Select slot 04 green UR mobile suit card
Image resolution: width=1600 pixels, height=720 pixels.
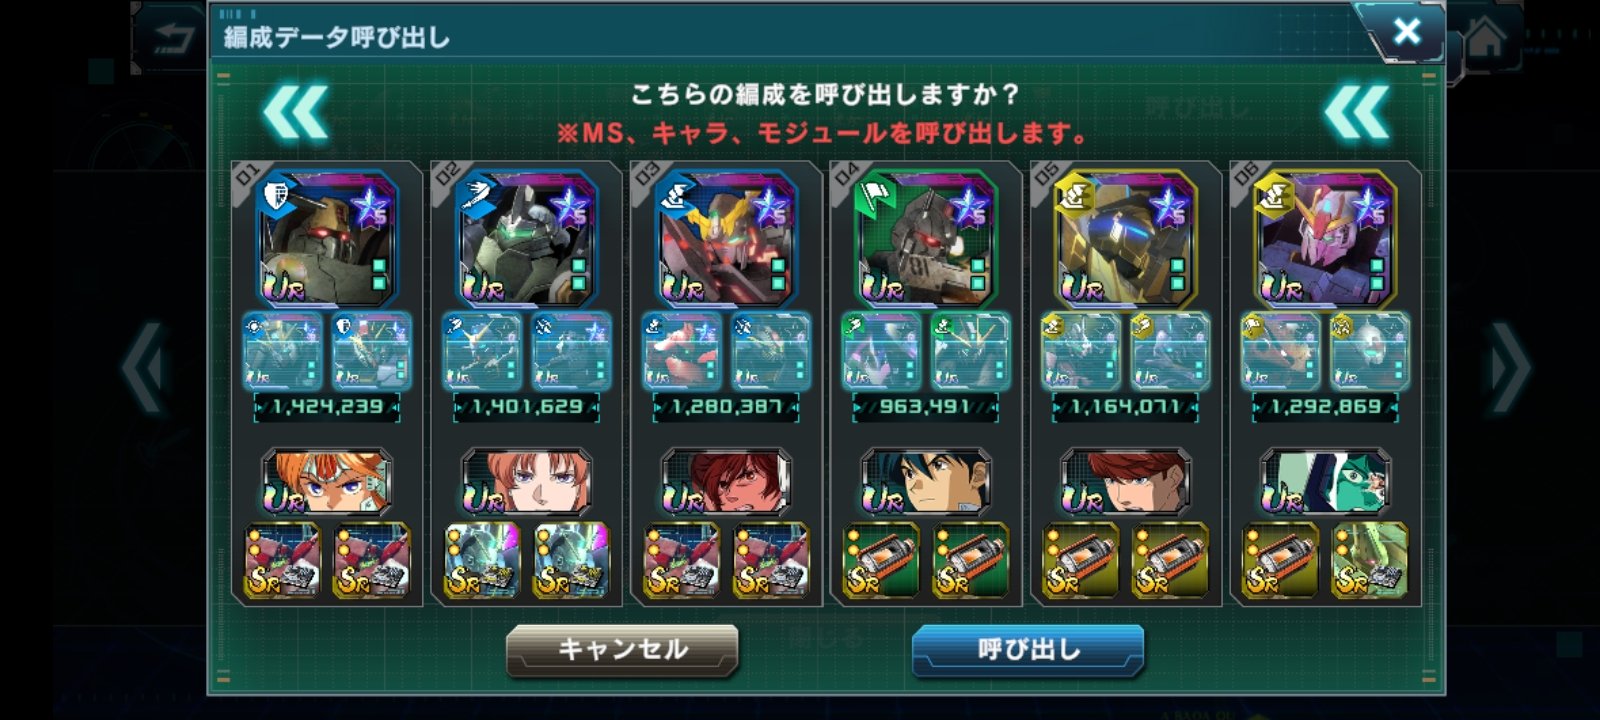coord(926,239)
